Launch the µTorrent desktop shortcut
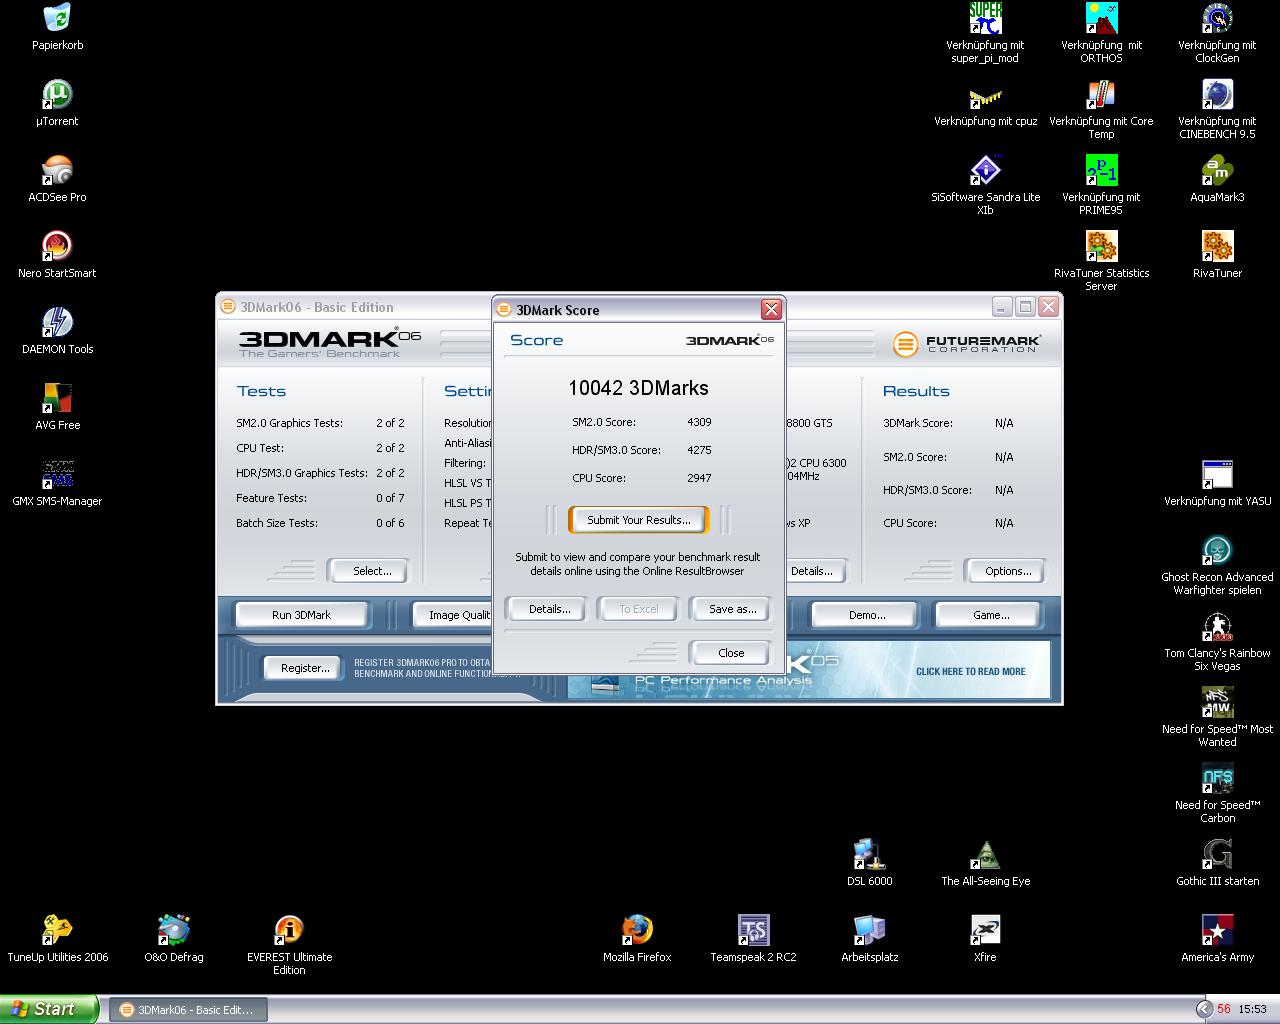The image size is (1280, 1024). [57, 95]
